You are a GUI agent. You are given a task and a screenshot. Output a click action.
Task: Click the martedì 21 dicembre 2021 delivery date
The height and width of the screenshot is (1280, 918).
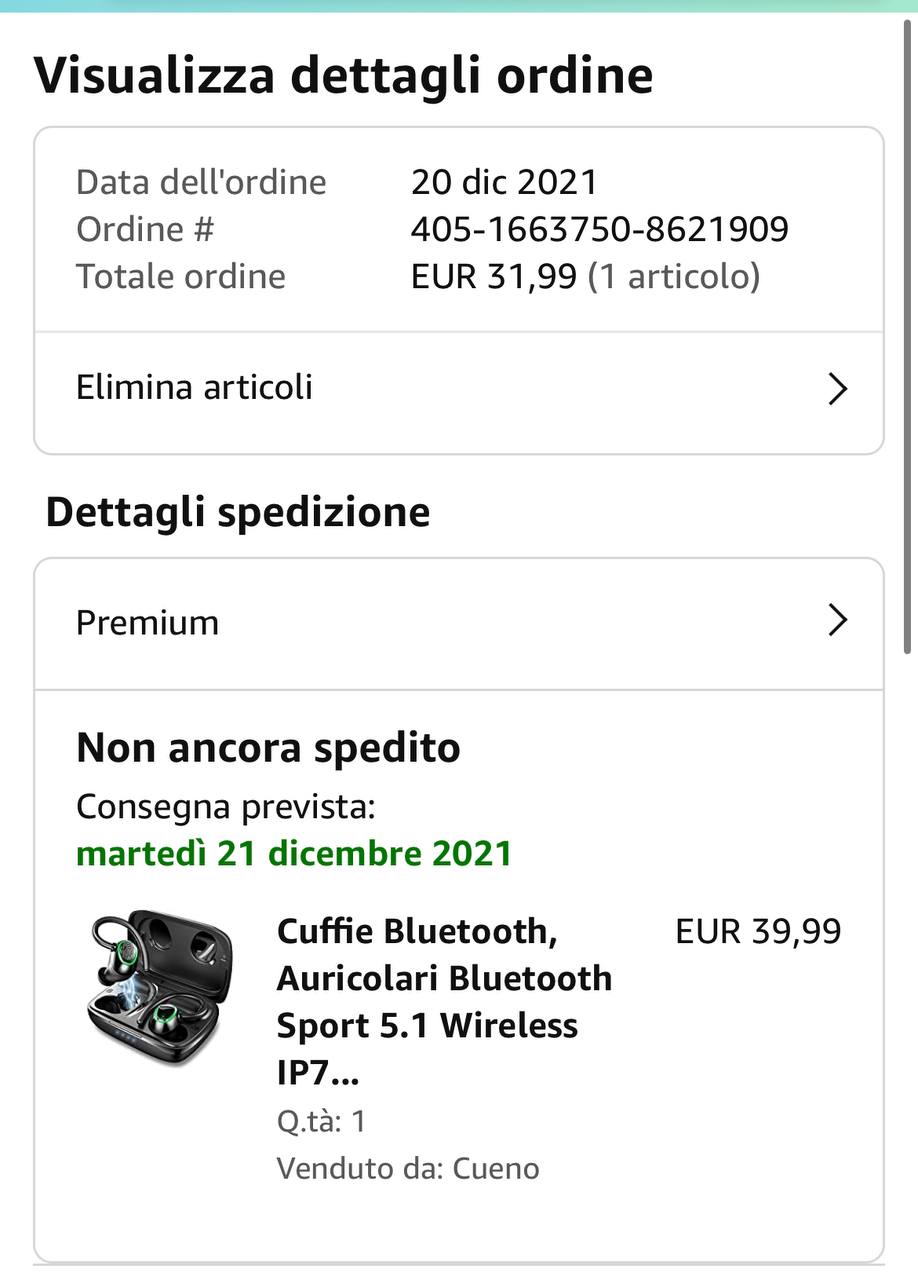(x=294, y=854)
